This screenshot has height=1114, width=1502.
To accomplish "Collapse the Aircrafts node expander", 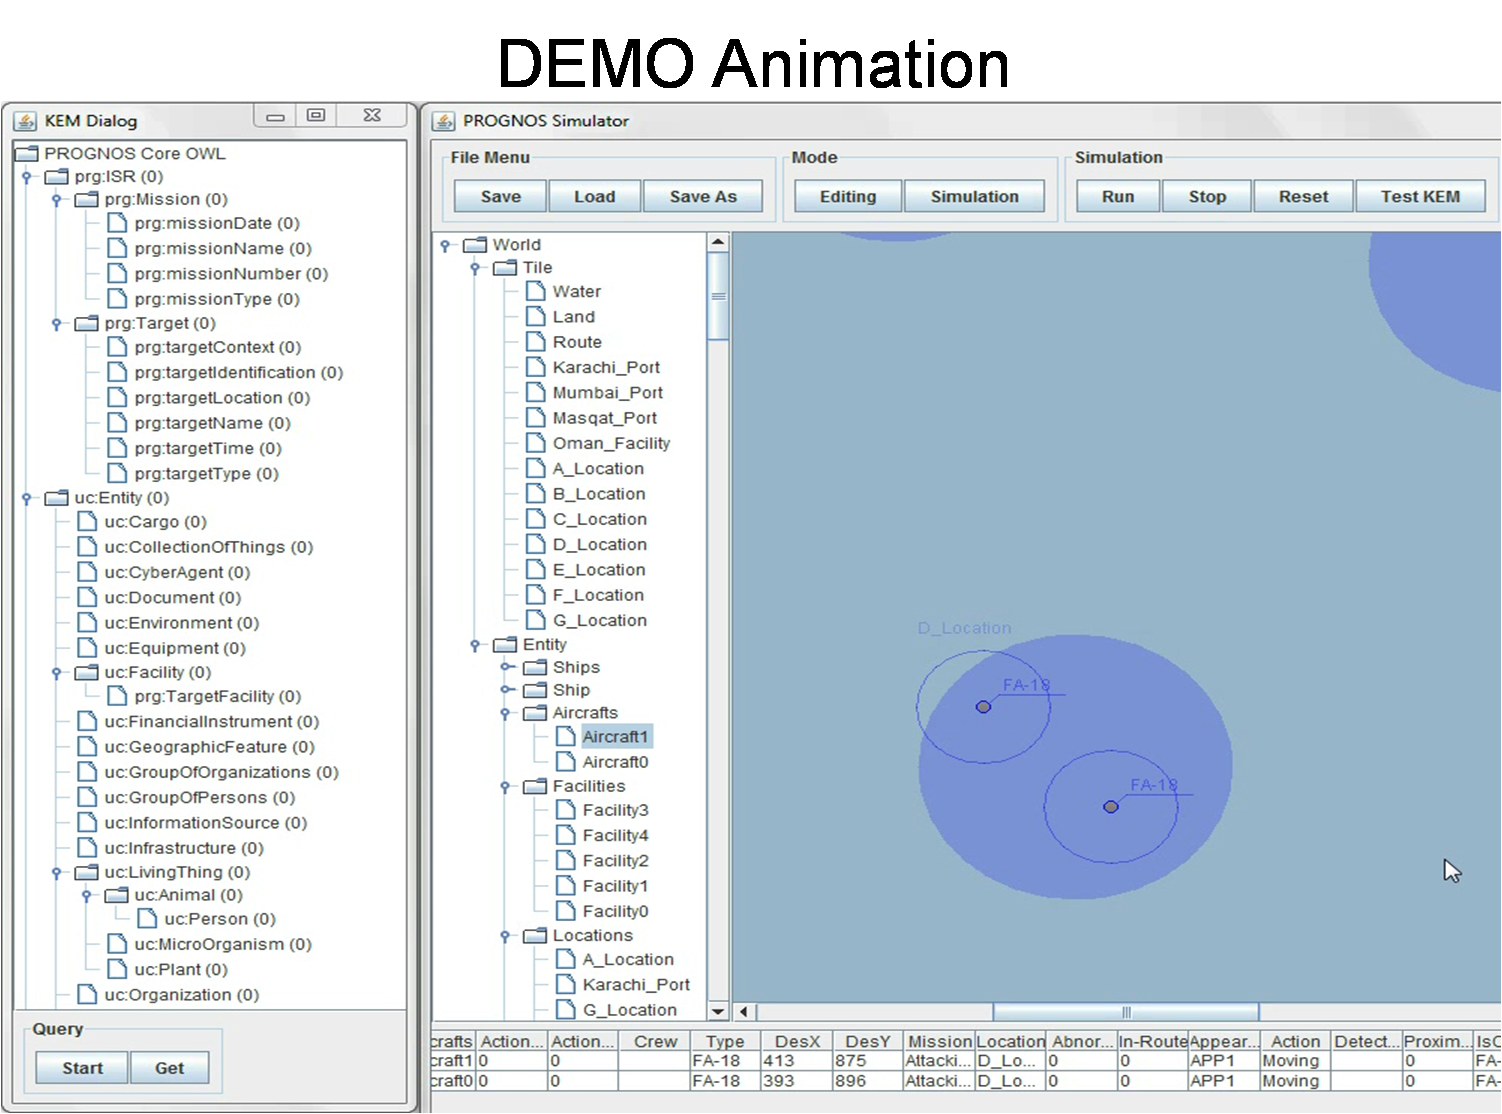I will pos(505,713).
